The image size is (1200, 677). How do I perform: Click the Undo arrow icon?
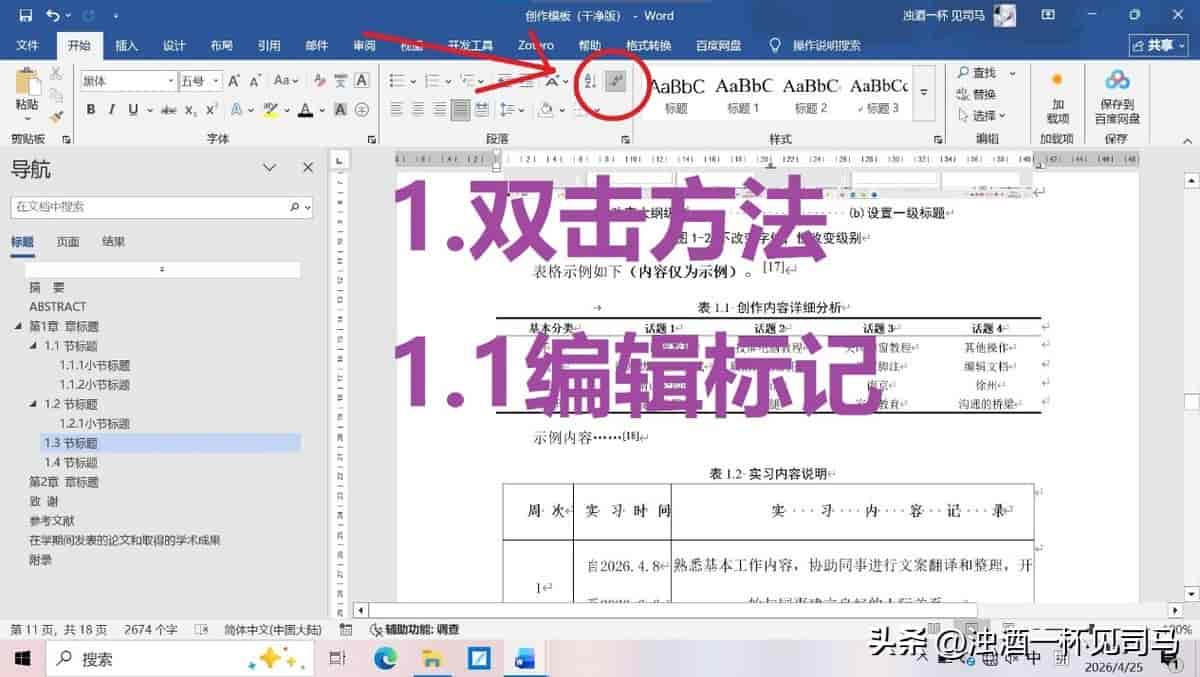pyautogui.click(x=53, y=16)
